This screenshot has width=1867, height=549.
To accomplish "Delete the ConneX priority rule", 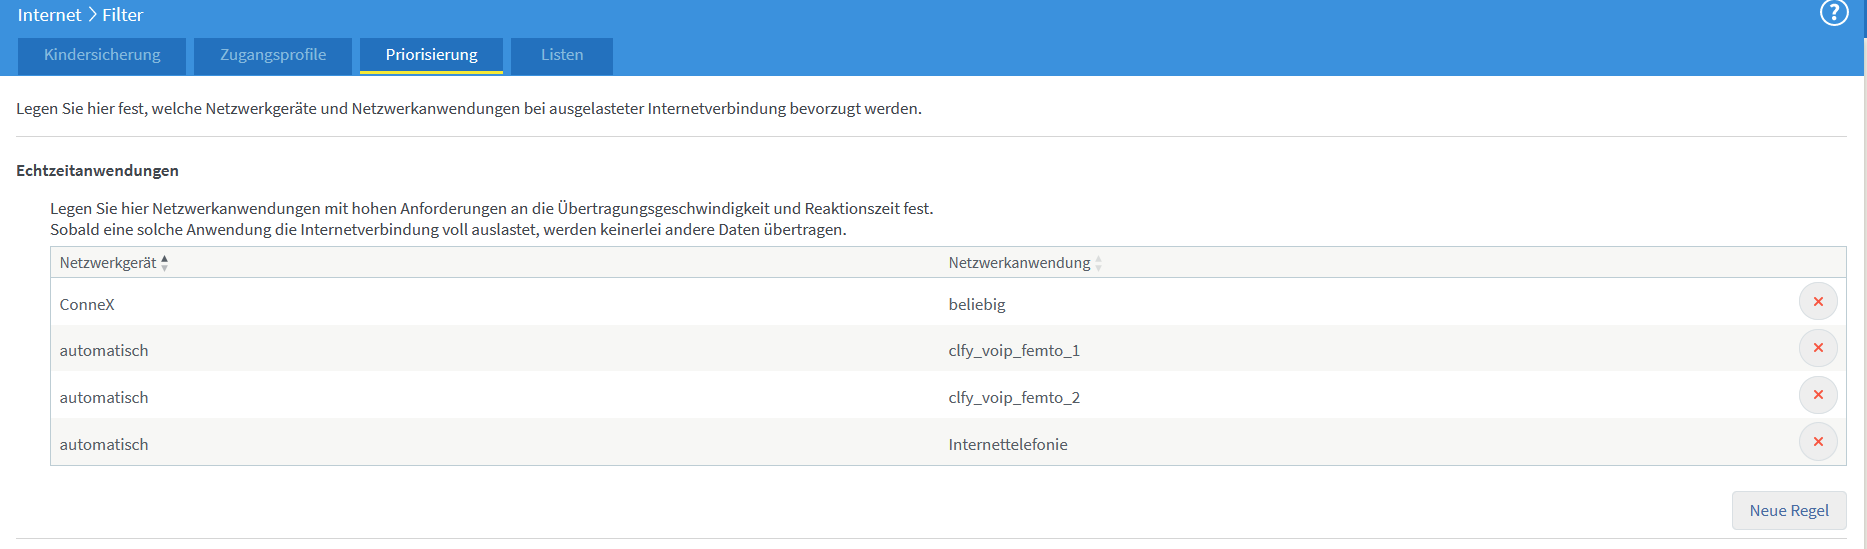I will (x=1818, y=302).
